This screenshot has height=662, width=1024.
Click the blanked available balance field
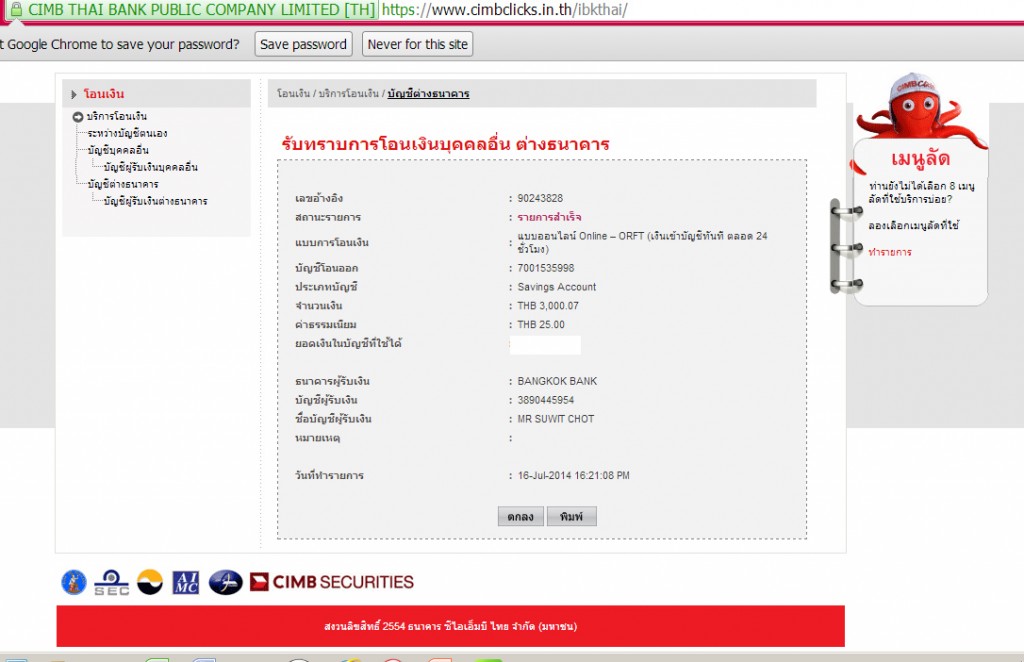click(x=545, y=345)
